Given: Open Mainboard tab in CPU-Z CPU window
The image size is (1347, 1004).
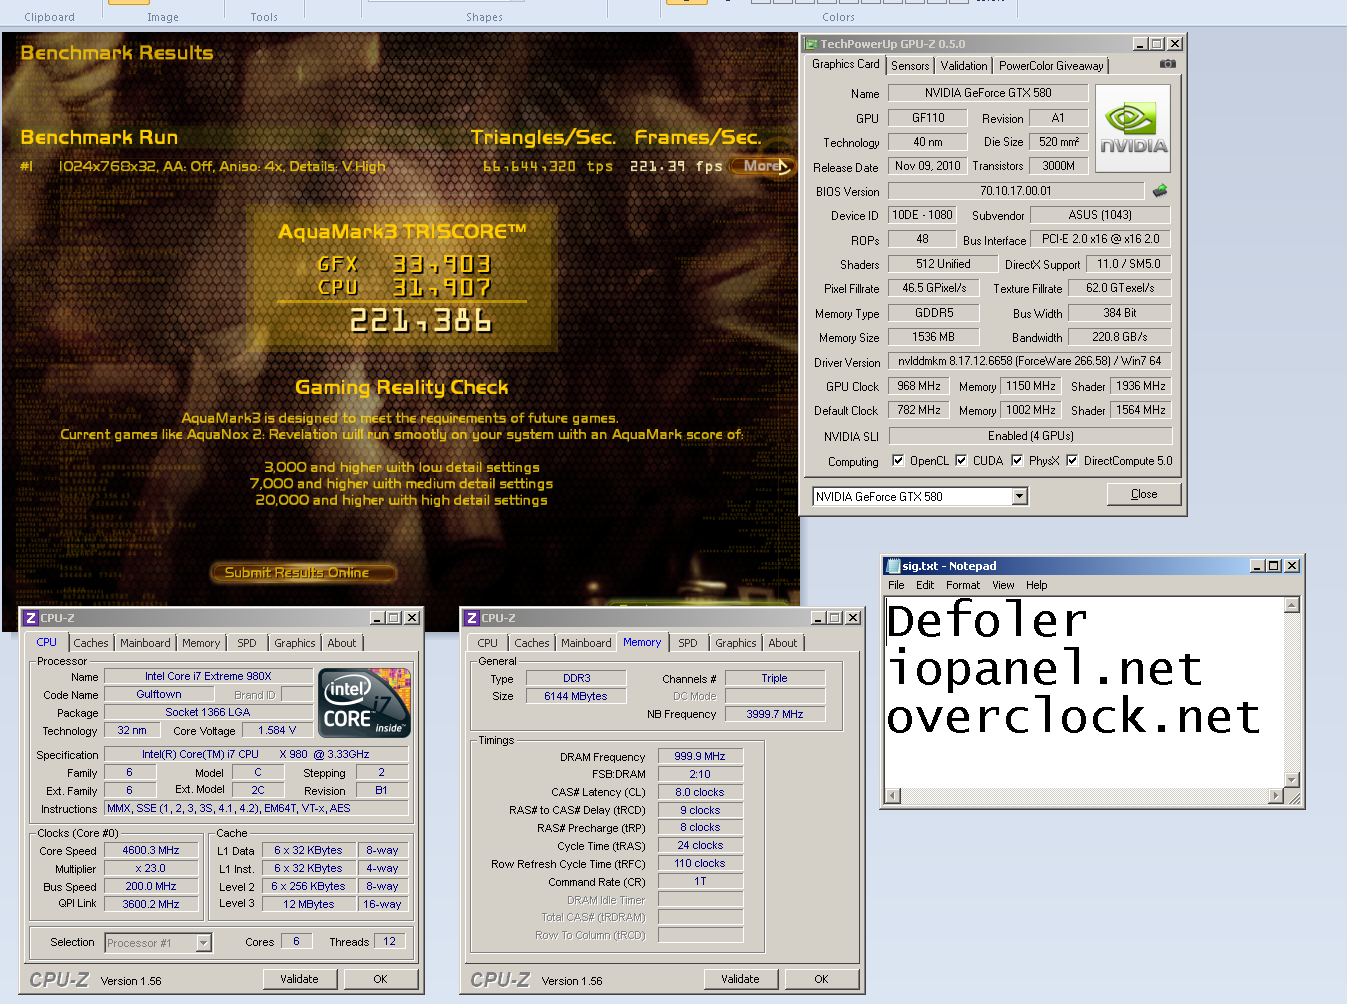Looking at the screenshot, I should (x=146, y=643).
